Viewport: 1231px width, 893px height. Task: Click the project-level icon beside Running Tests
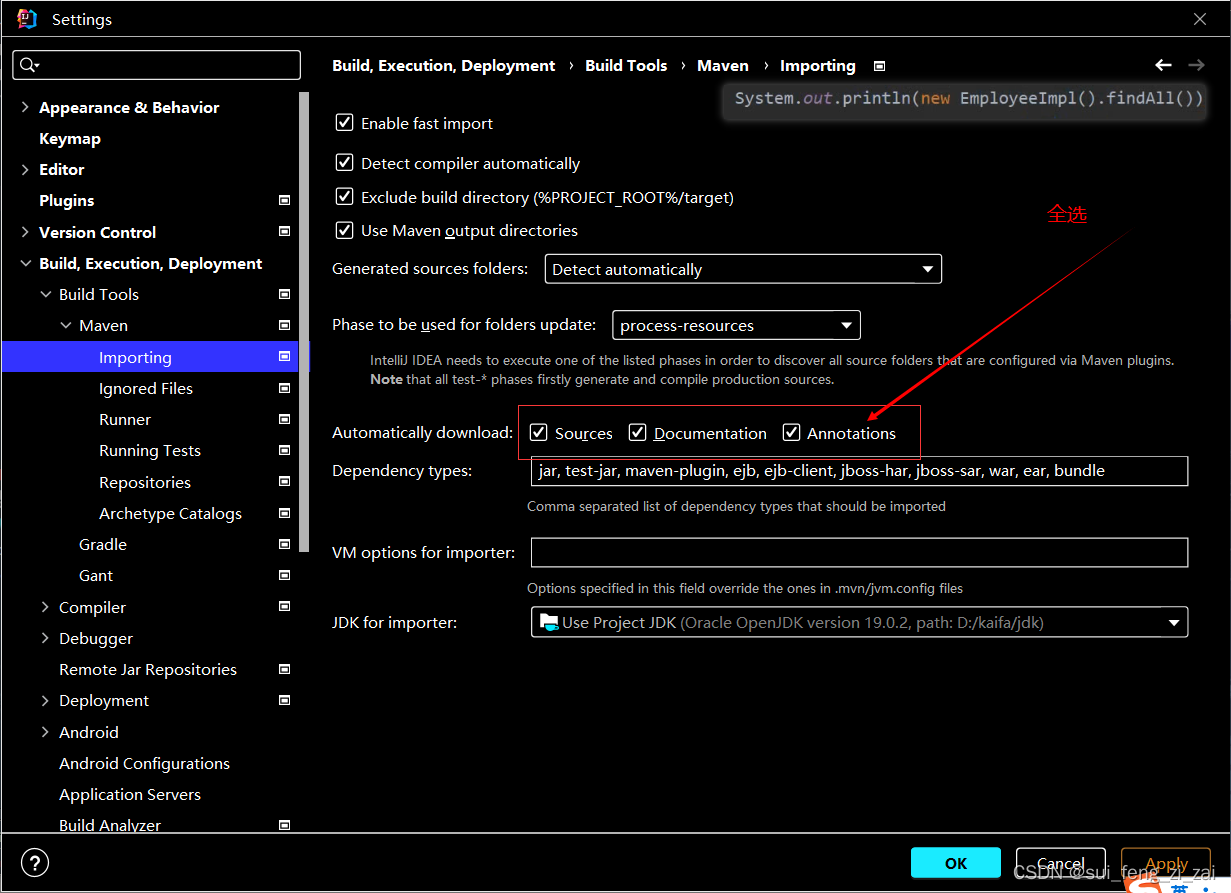click(284, 450)
